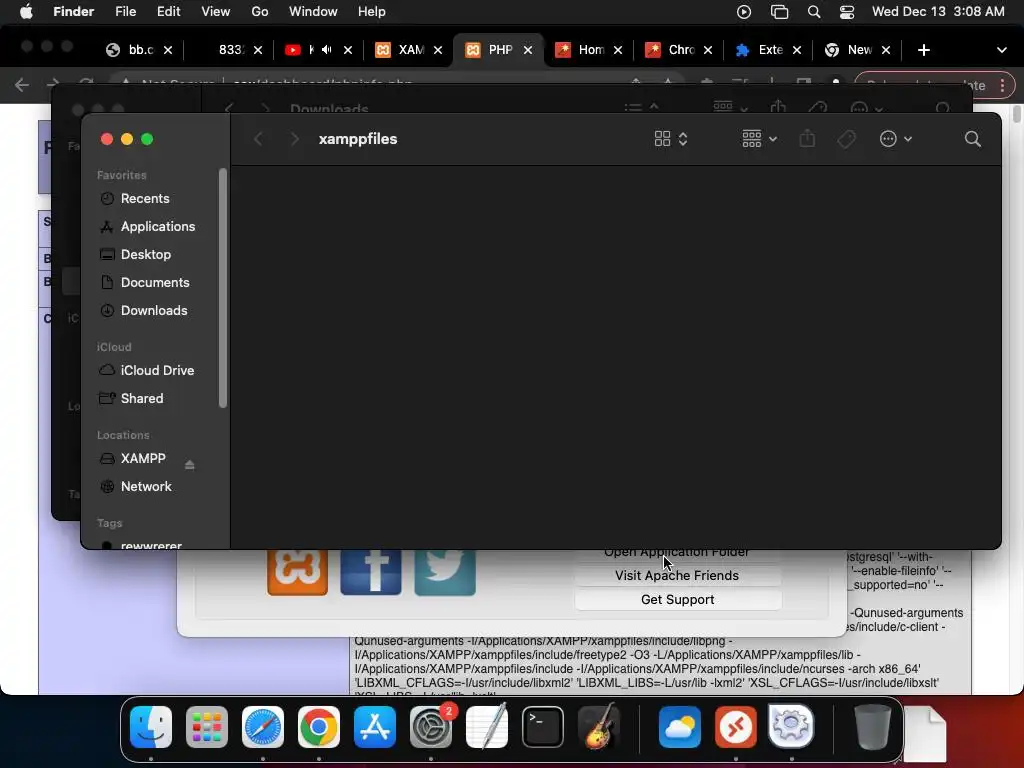Open the Window menu
The image size is (1024, 768).
click(313, 12)
